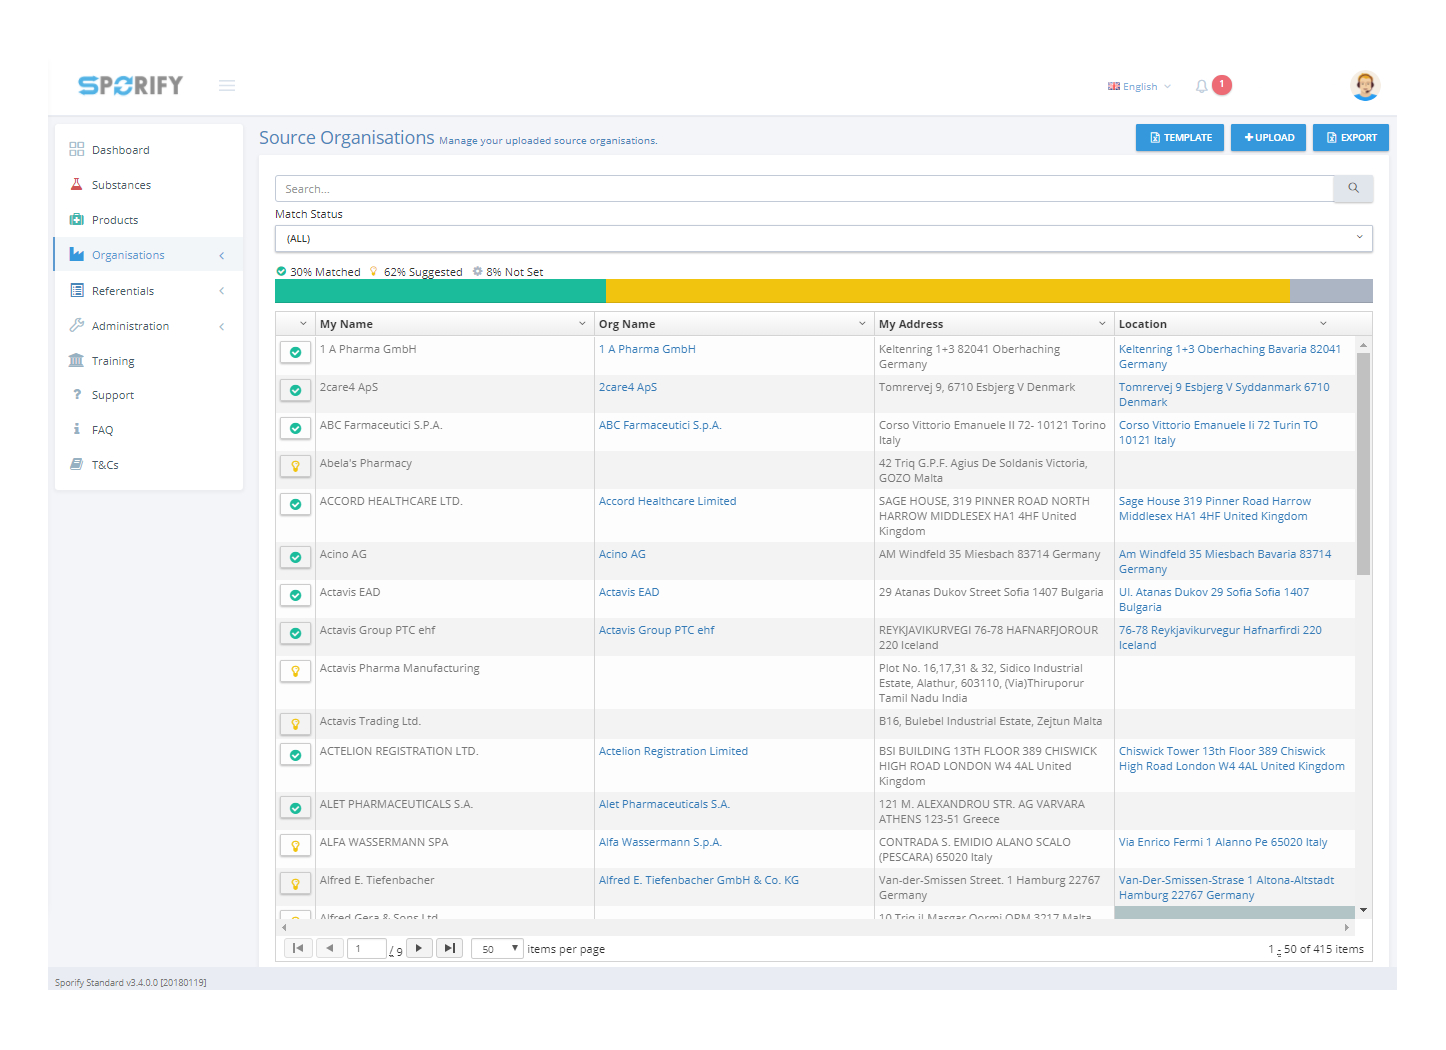The width and height of the screenshot is (1446, 1050).
Task: Run the search using the magnifier icon
Action: (x=1353, y=188)
